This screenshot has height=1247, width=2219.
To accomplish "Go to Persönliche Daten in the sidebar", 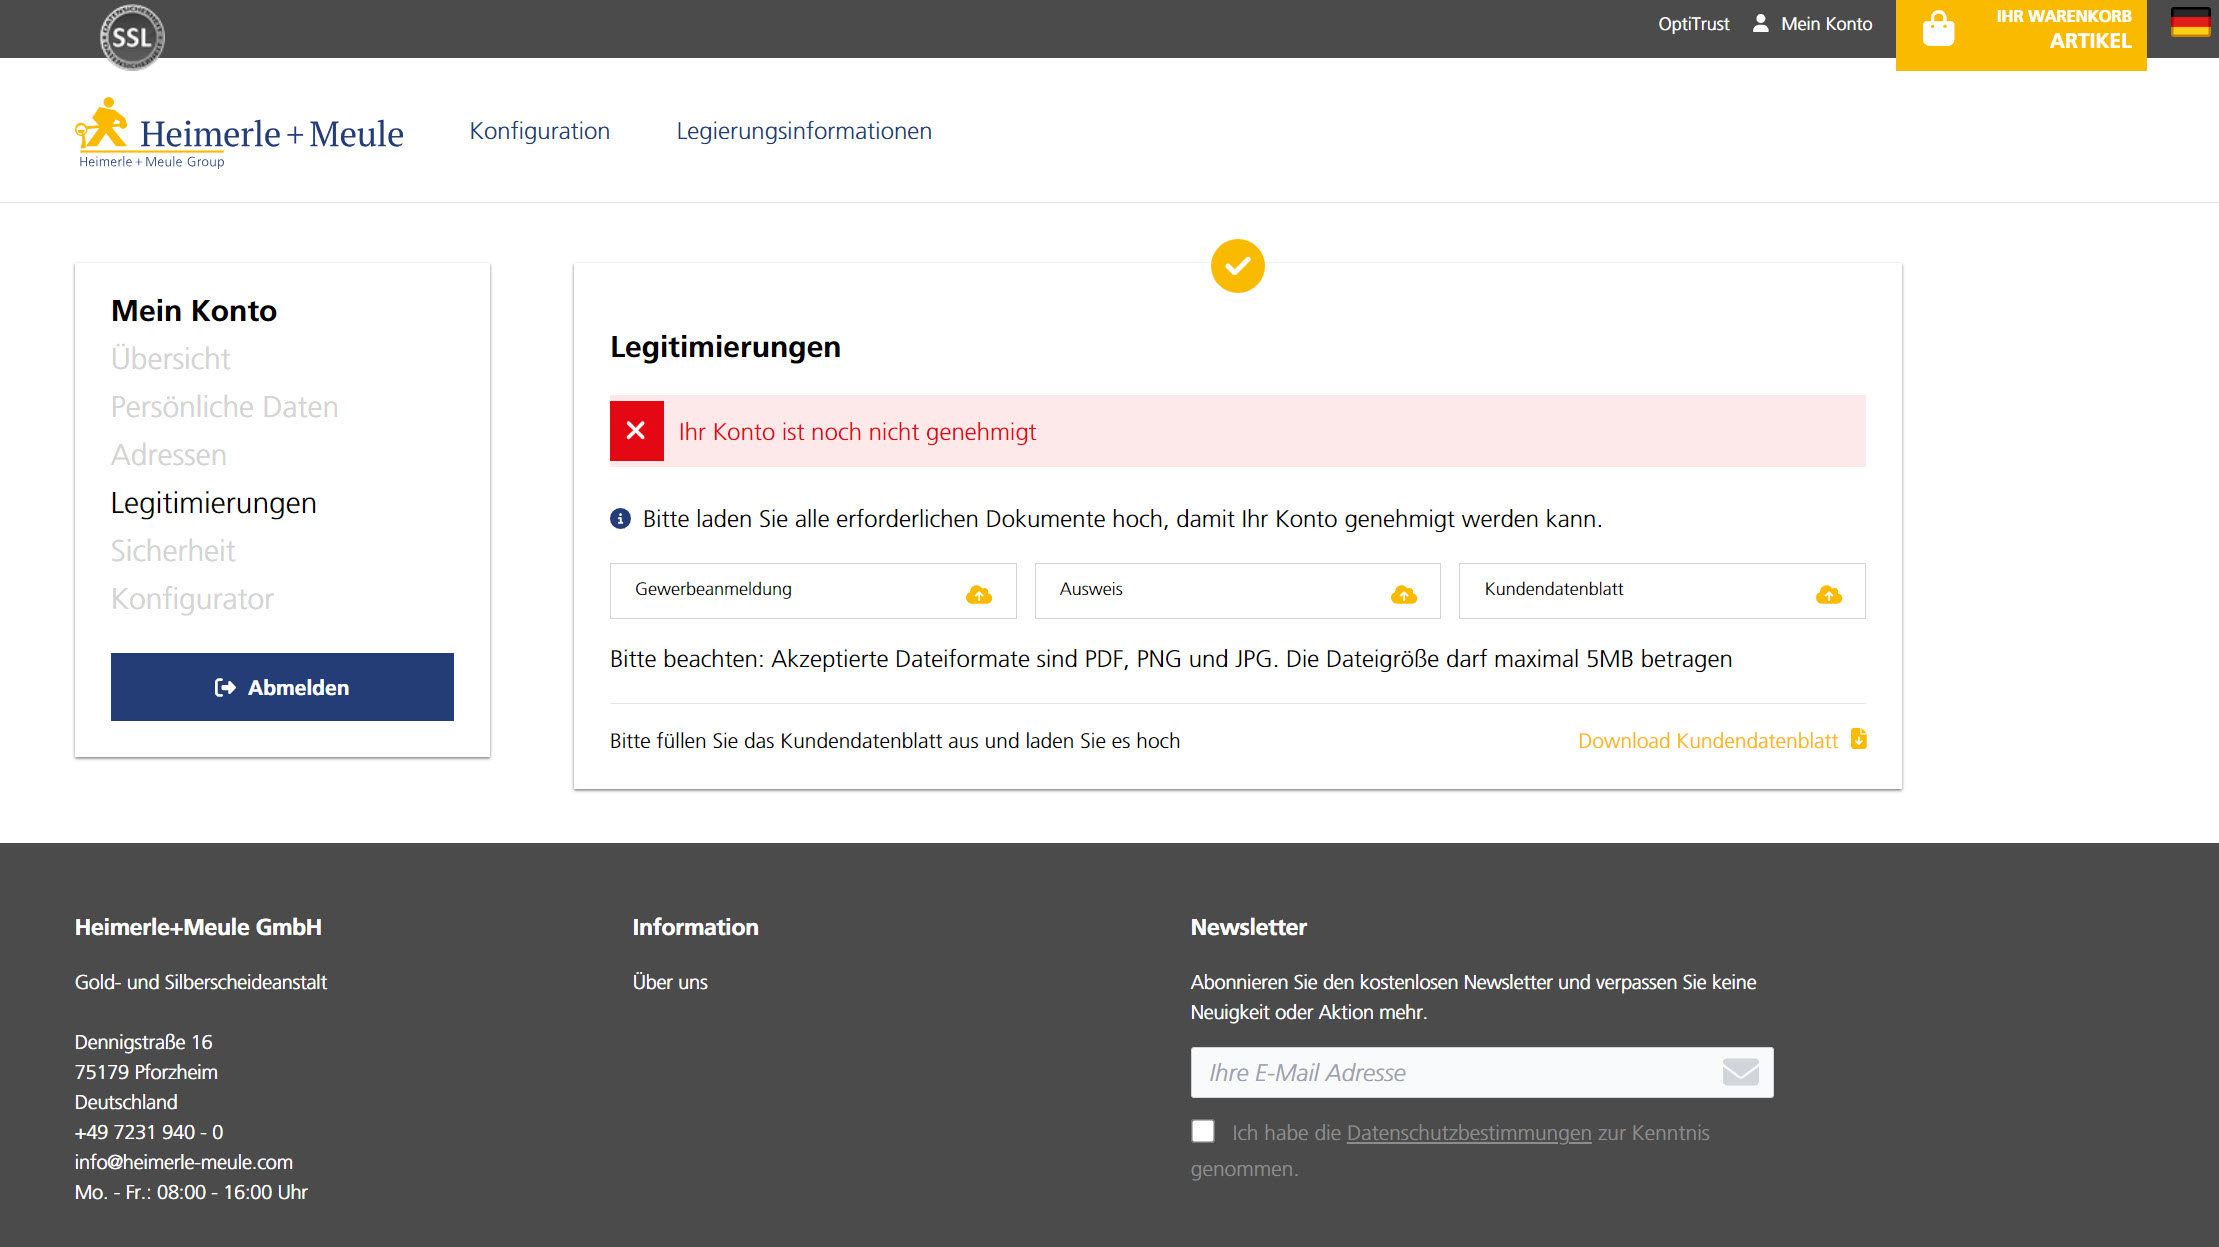I will click(224, 407).
